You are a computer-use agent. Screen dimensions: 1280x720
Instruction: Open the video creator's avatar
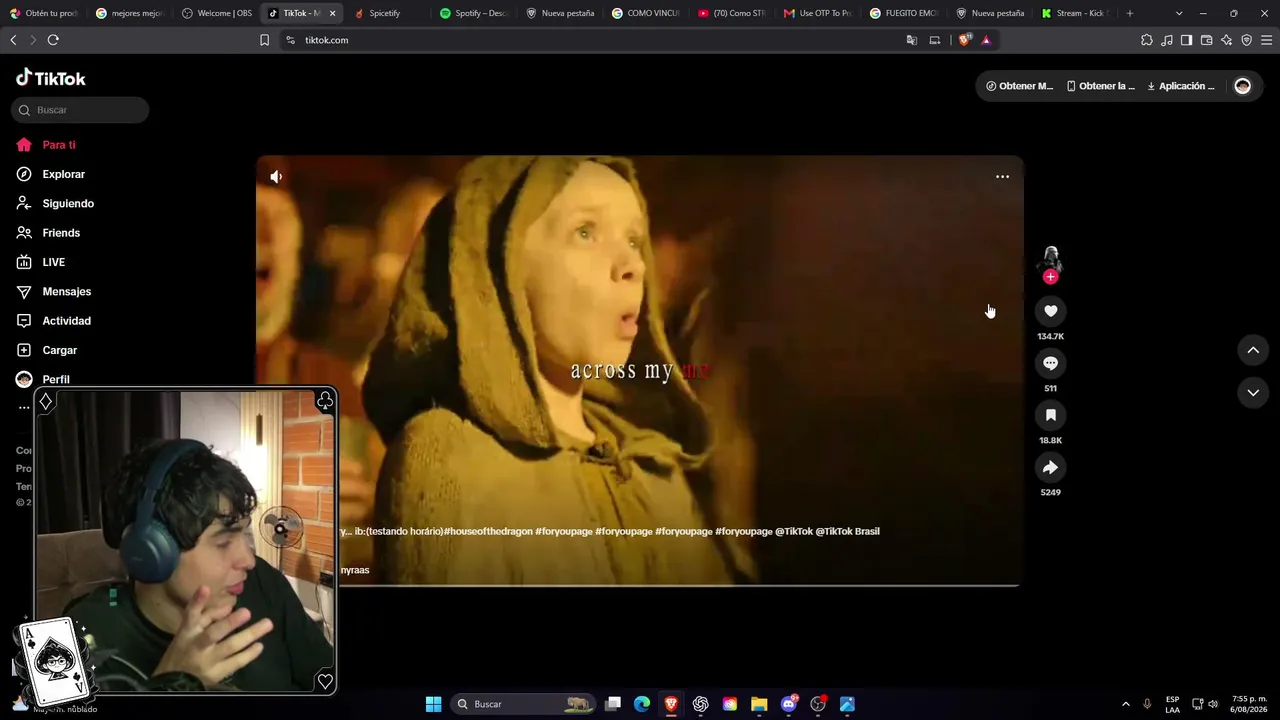(x=1050, y=259)
